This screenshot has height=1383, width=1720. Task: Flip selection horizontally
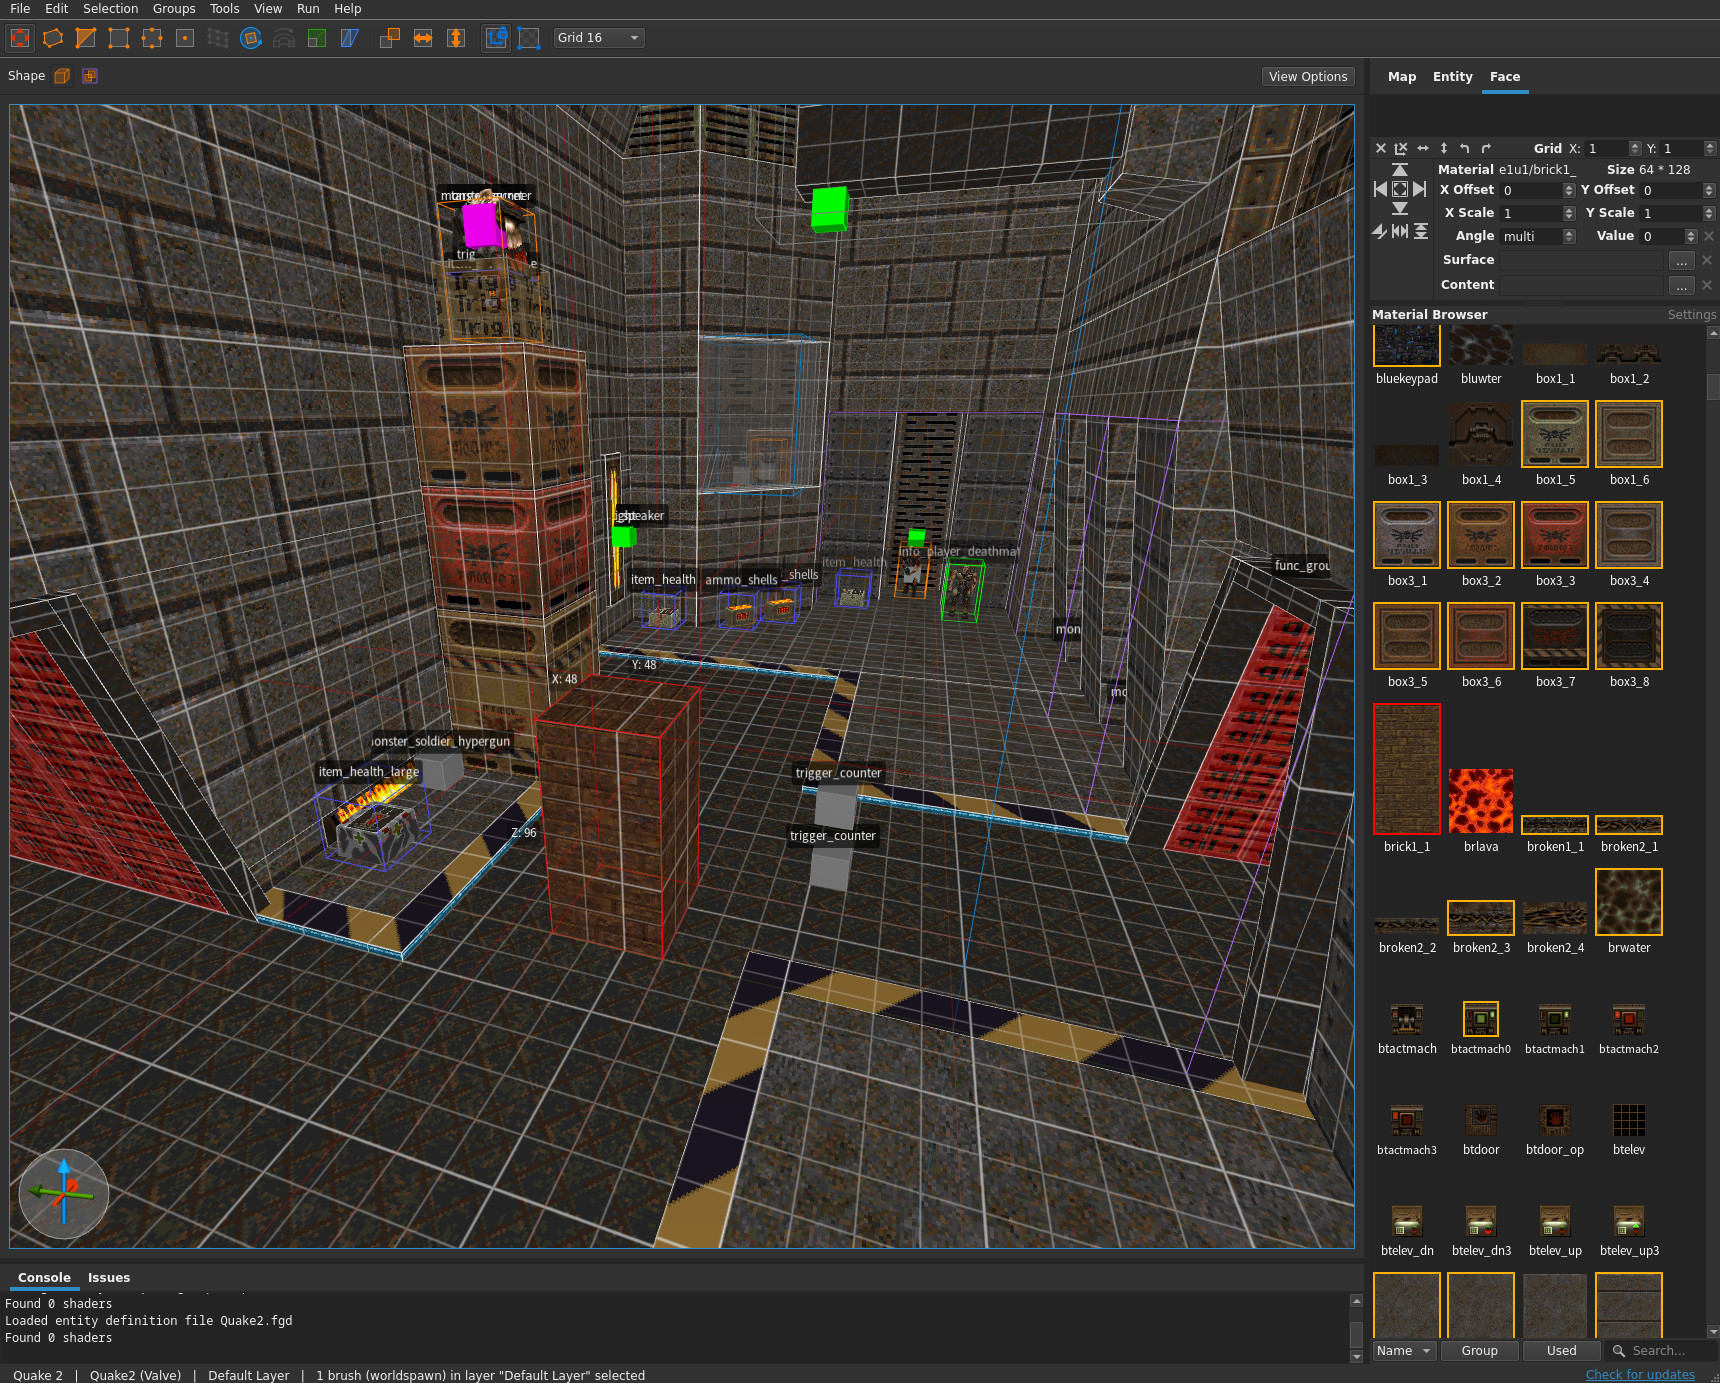click(x=423, y=38)
